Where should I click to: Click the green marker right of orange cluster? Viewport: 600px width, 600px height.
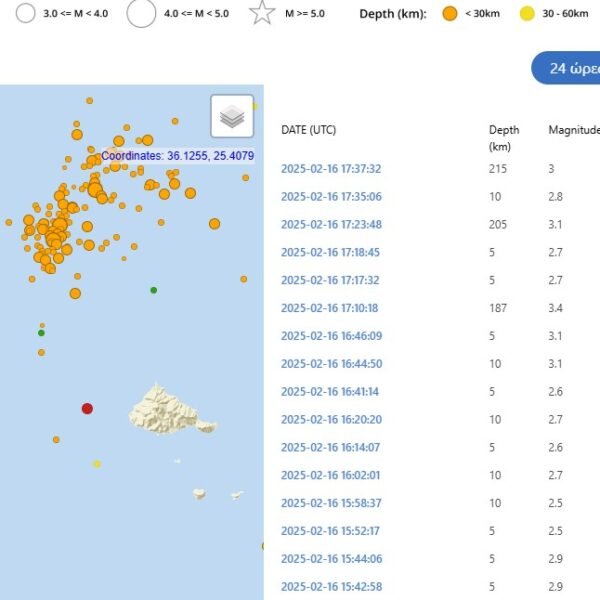pyautogui.click(x=153, y=290)
